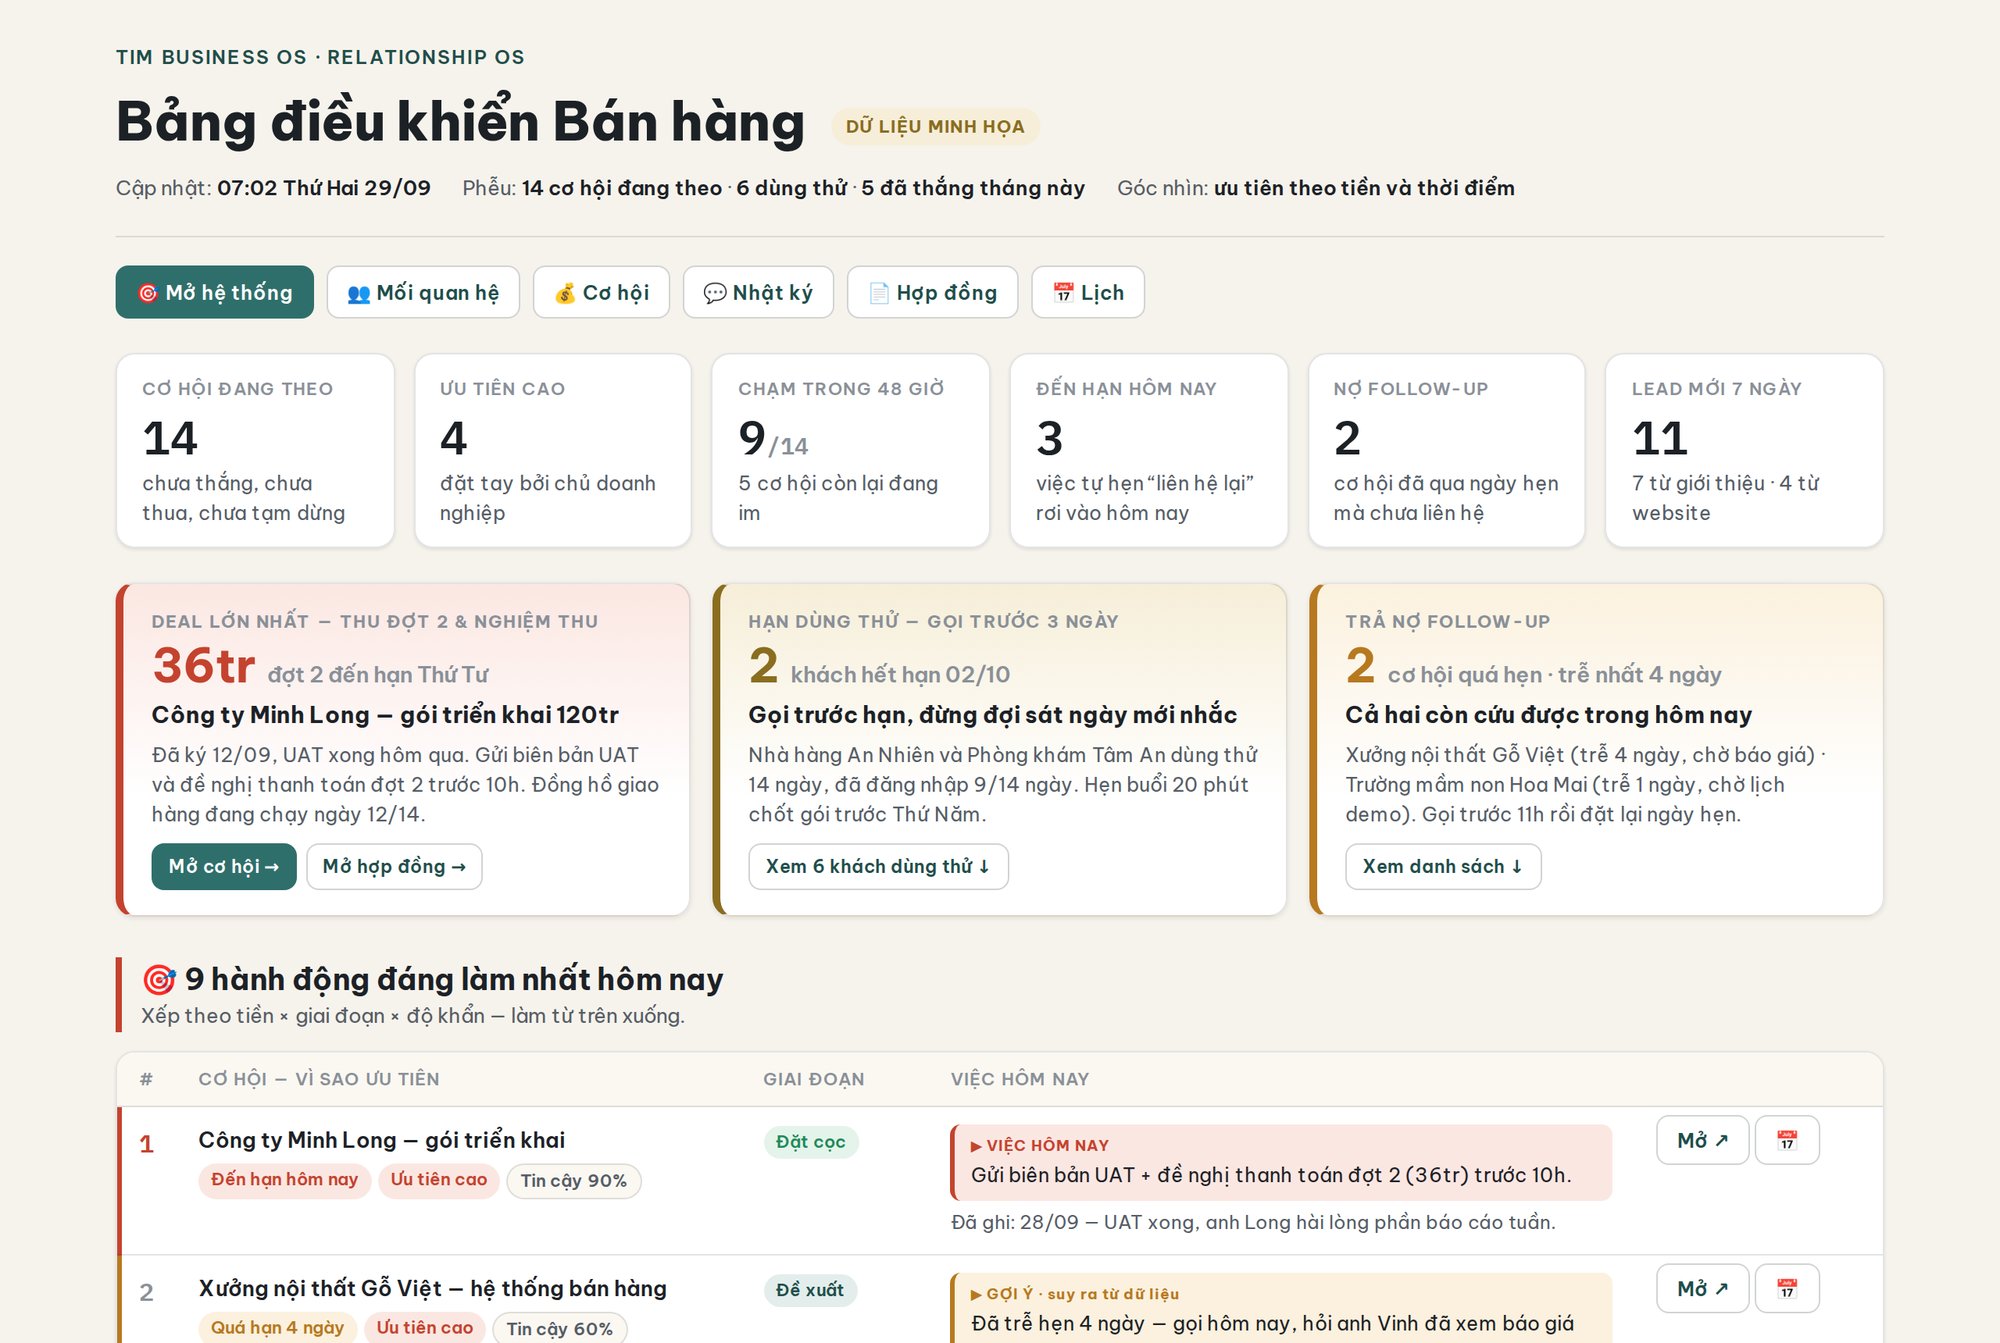
Task: Click calendar icon in Minh Long row
Action: coord(1787,1140)
